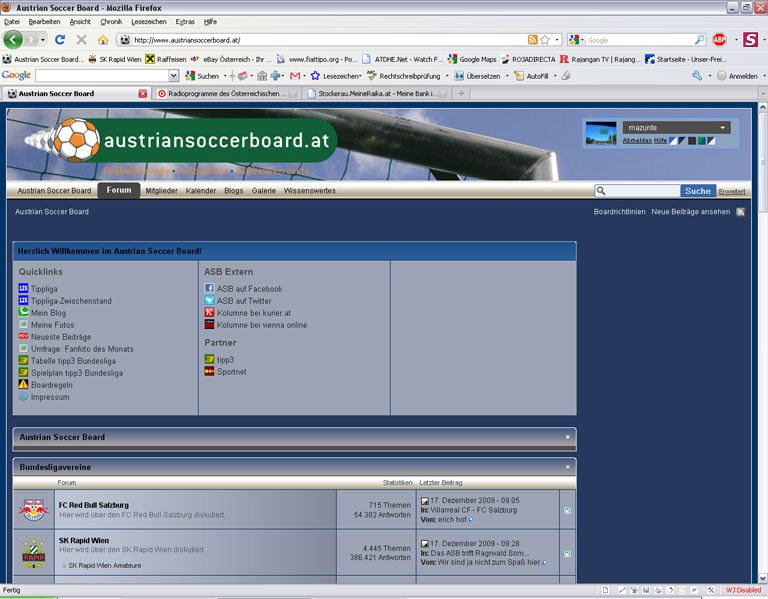Viewport: 768px width, 599px height.
Task: Select the dark solid skin swatch
Action: coord(692,141)
